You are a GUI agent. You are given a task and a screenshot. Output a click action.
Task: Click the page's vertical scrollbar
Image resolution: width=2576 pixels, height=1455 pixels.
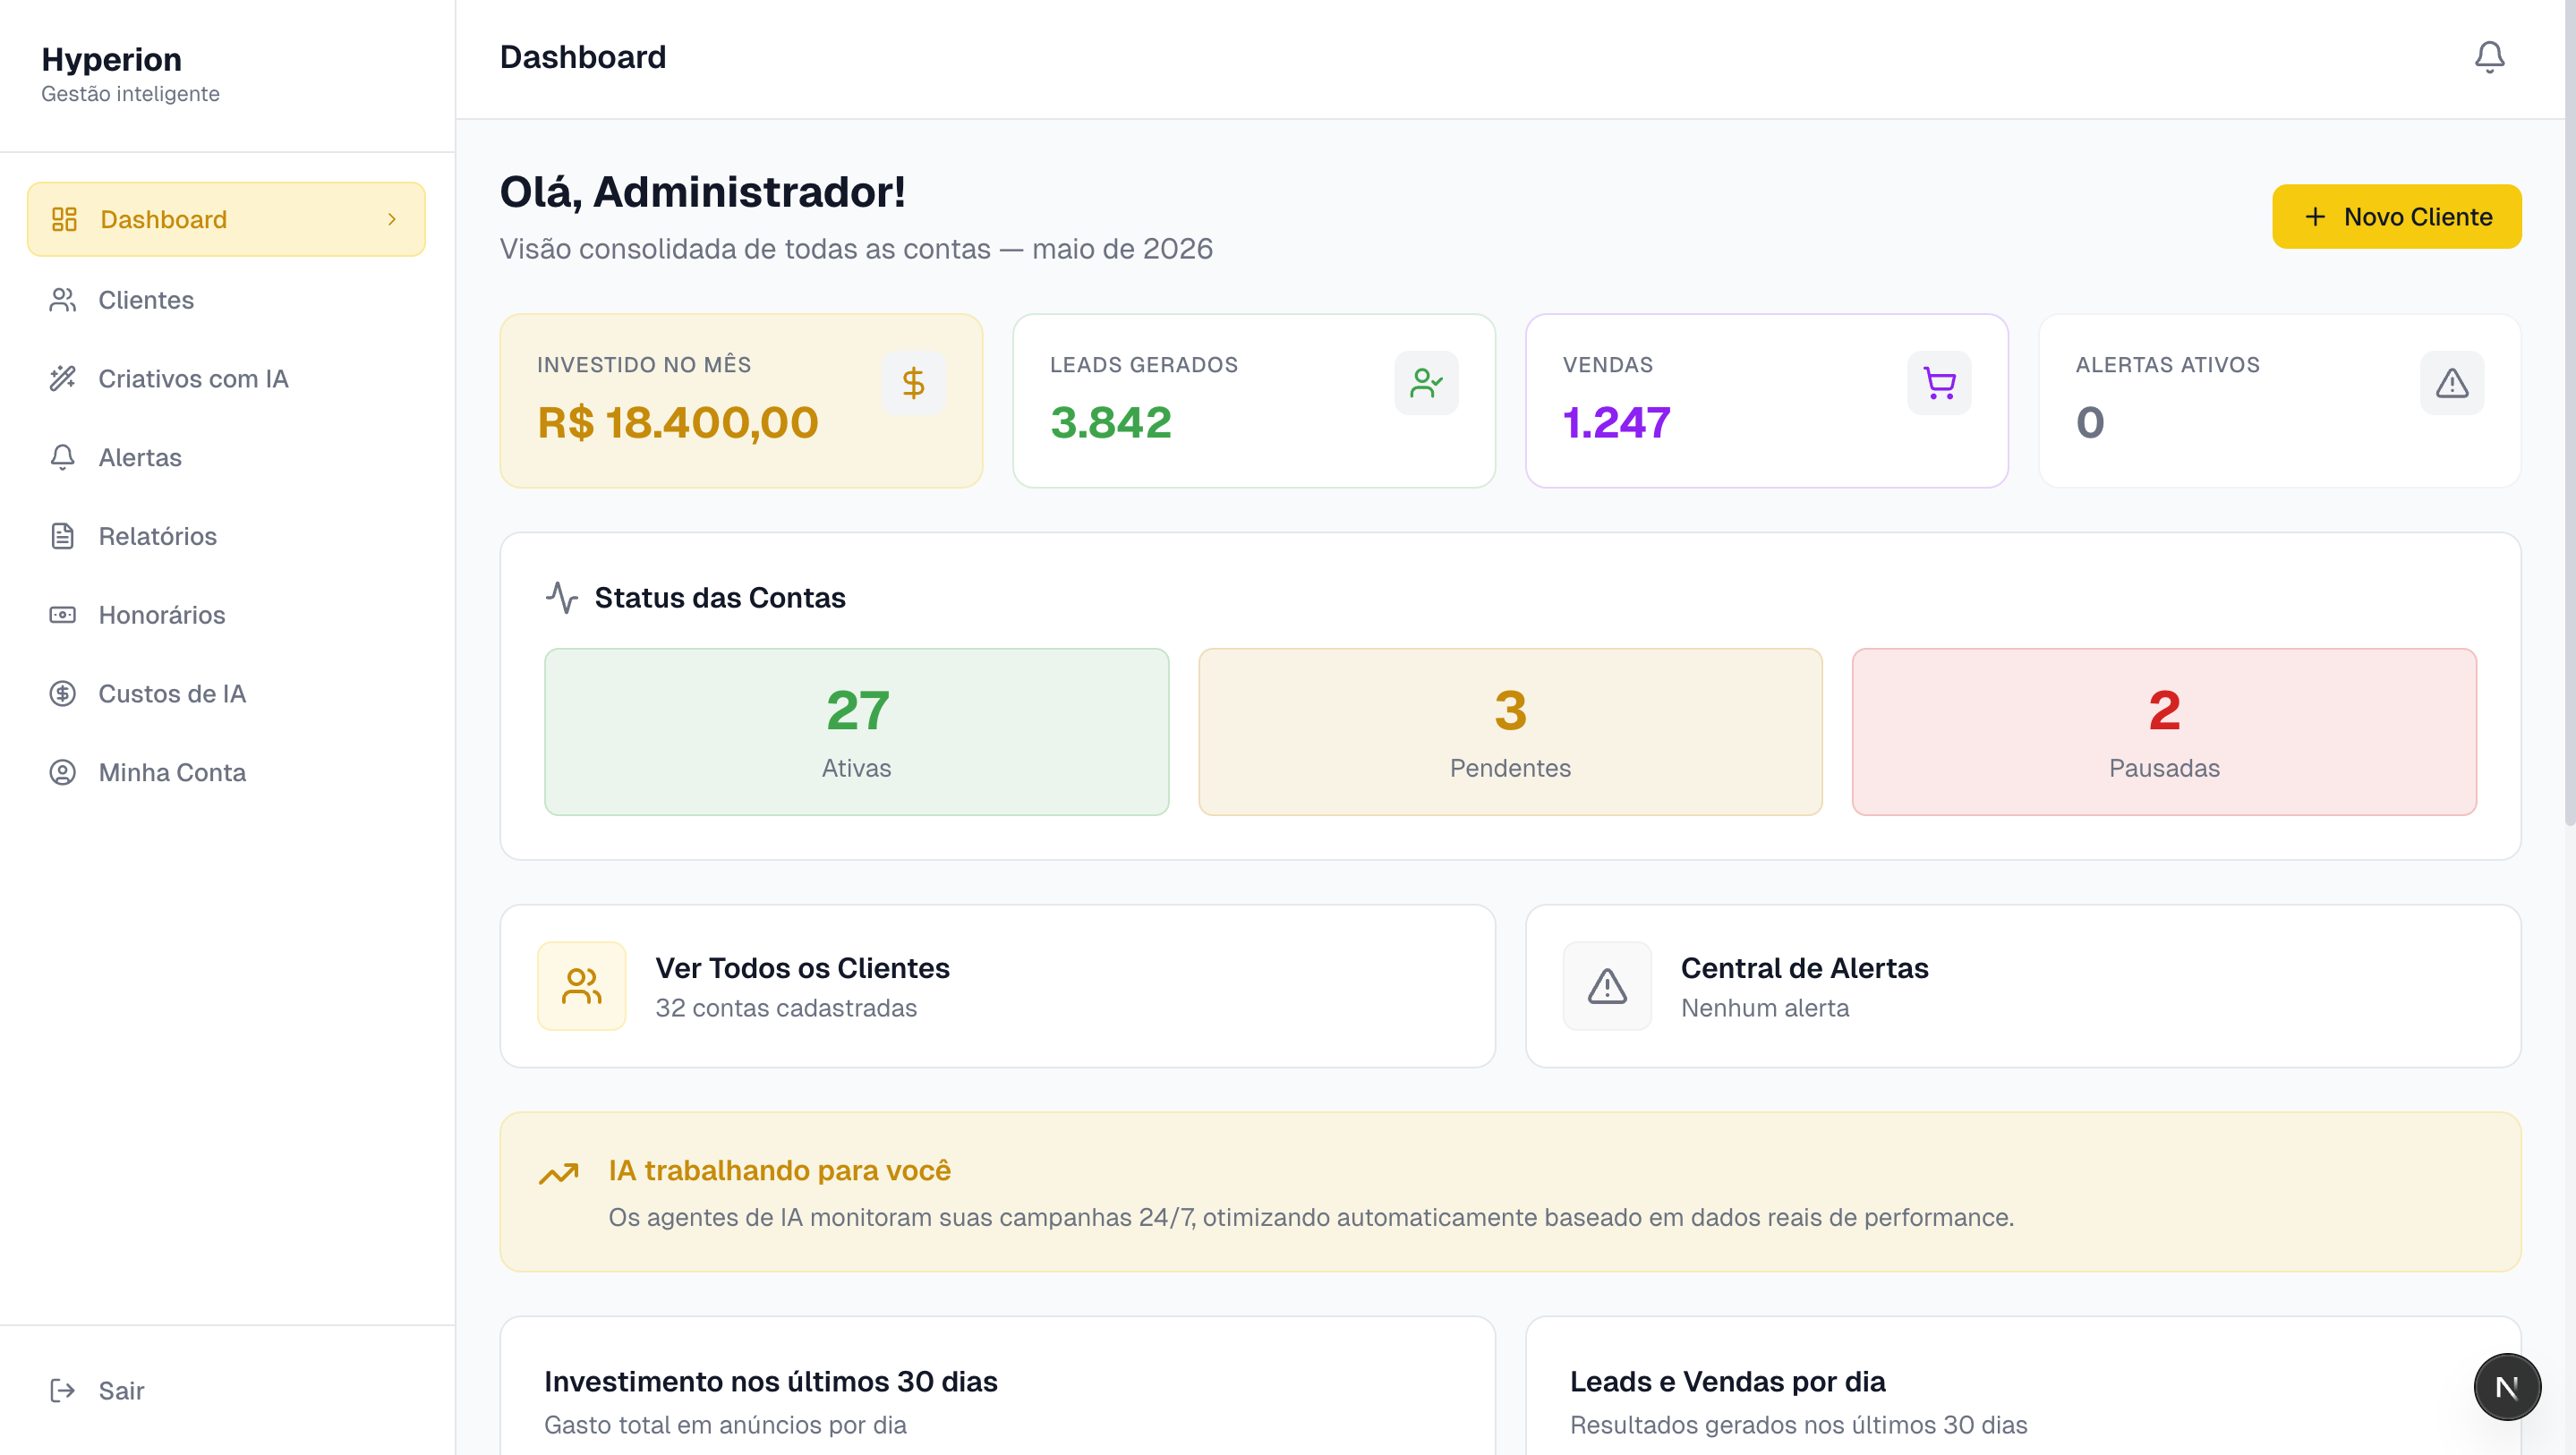[2569, 415]
